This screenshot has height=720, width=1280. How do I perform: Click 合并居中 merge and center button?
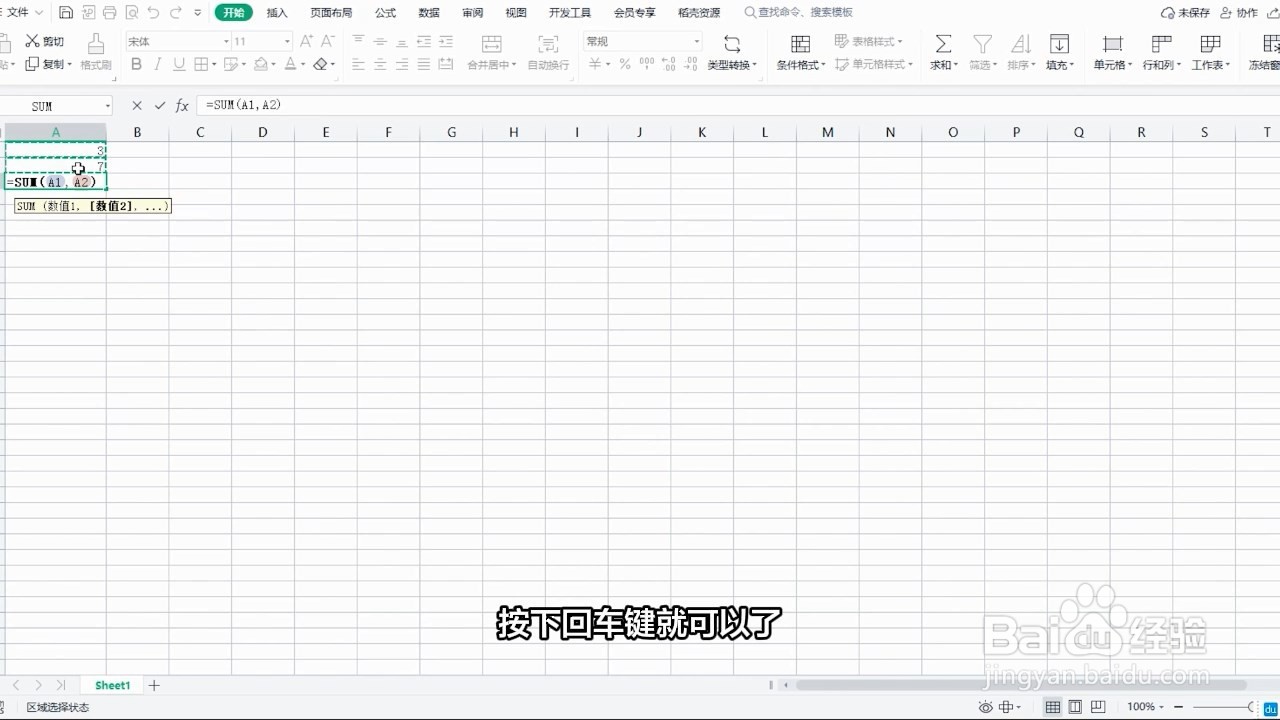click(492, 52)
